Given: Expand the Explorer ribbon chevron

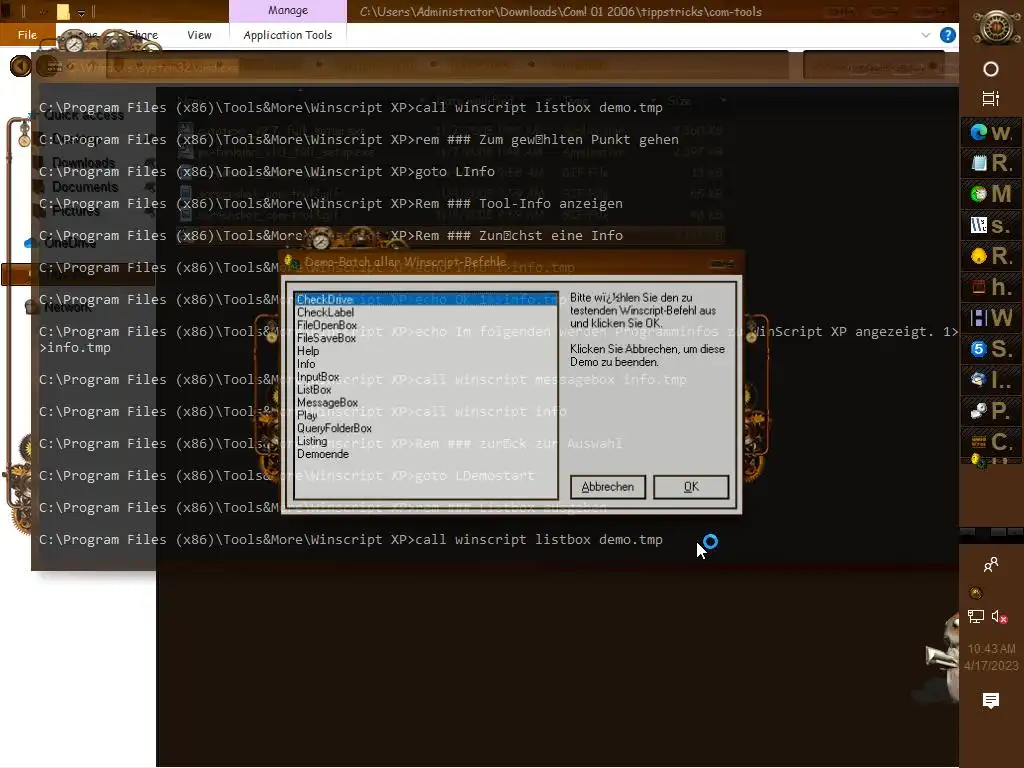Looking at the screenshot, I should coord(925,35).
